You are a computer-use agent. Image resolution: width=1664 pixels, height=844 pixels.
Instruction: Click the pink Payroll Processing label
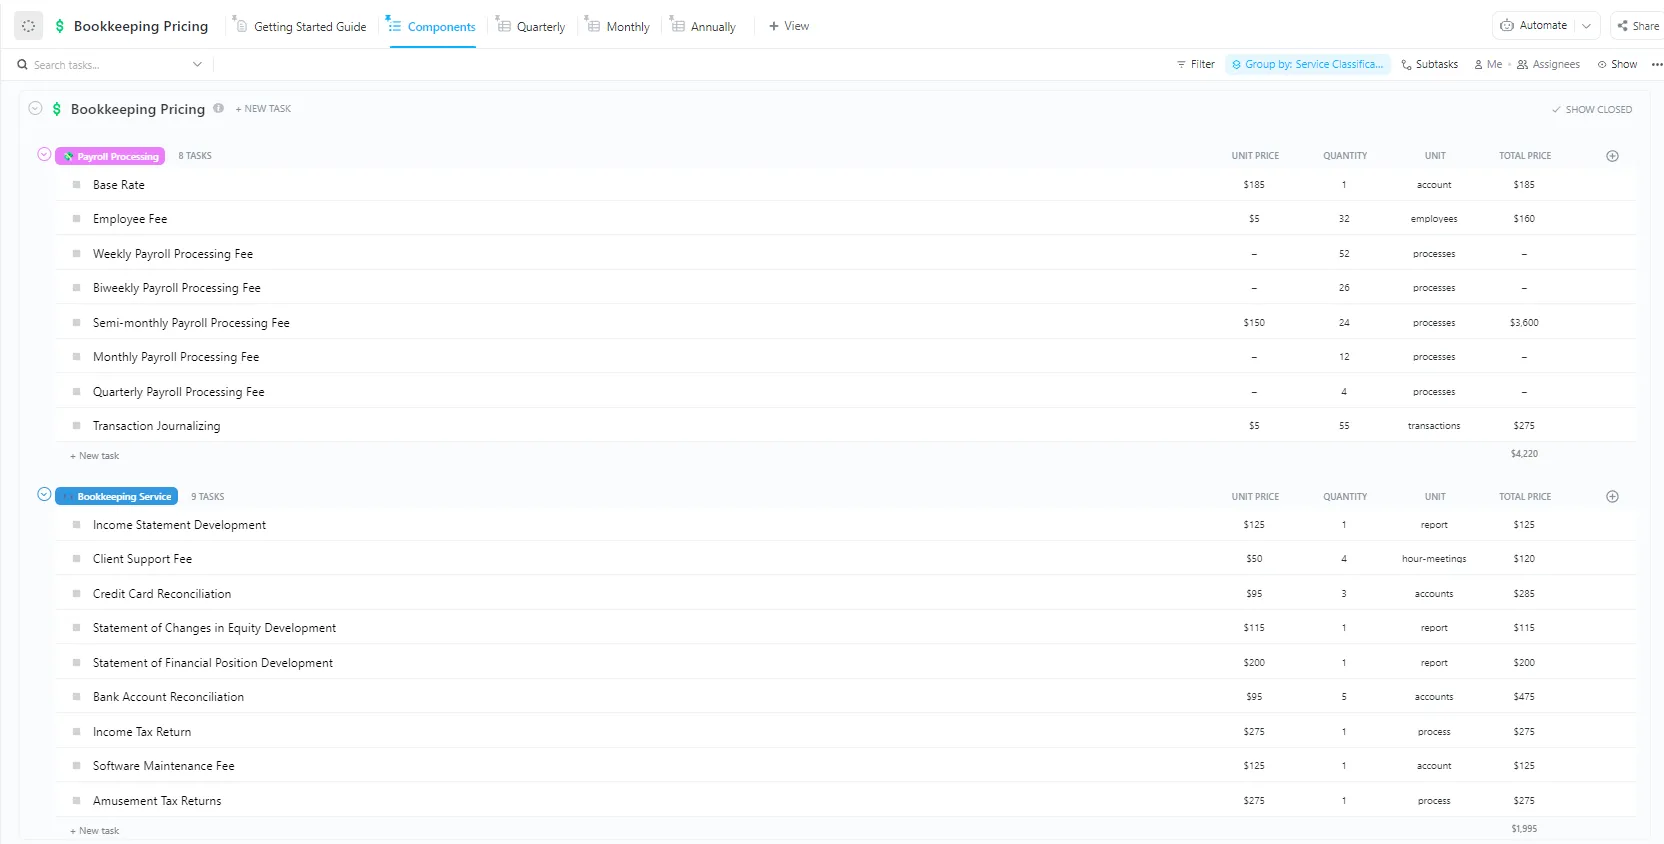(x=110, y=156)
